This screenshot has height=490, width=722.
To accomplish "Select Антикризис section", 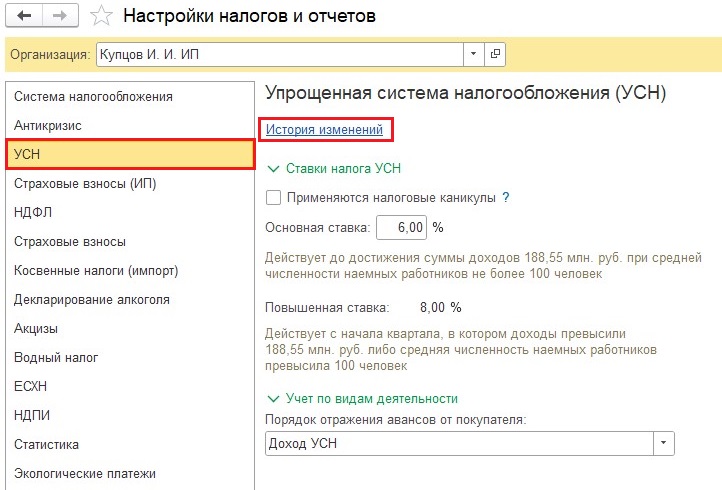I will (x=130, y=125).
